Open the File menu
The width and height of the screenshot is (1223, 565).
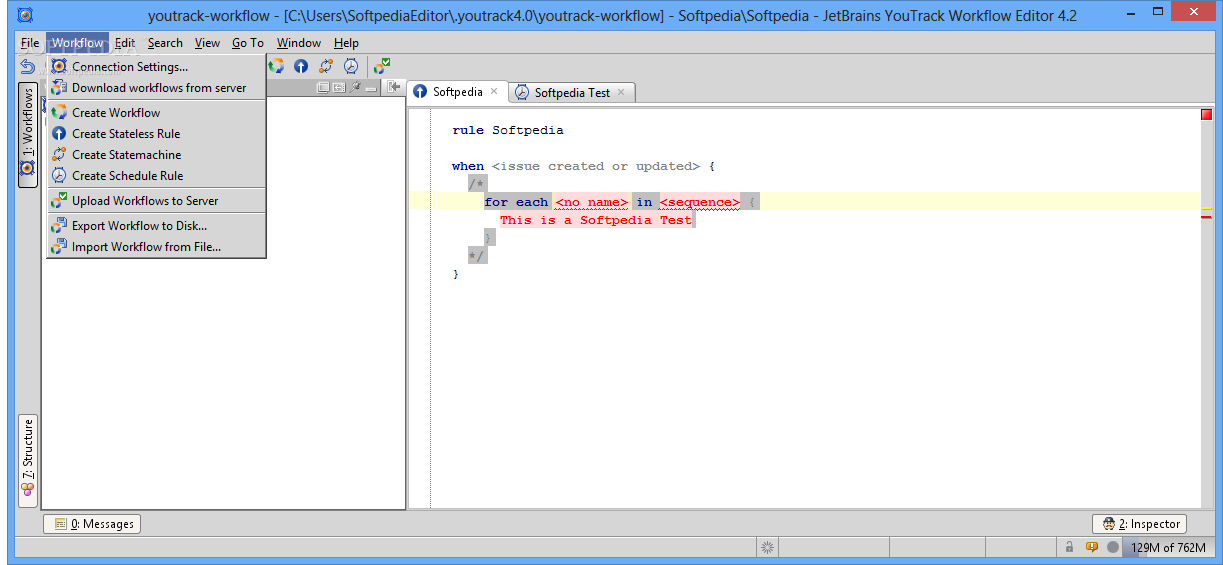click(30, 43)
